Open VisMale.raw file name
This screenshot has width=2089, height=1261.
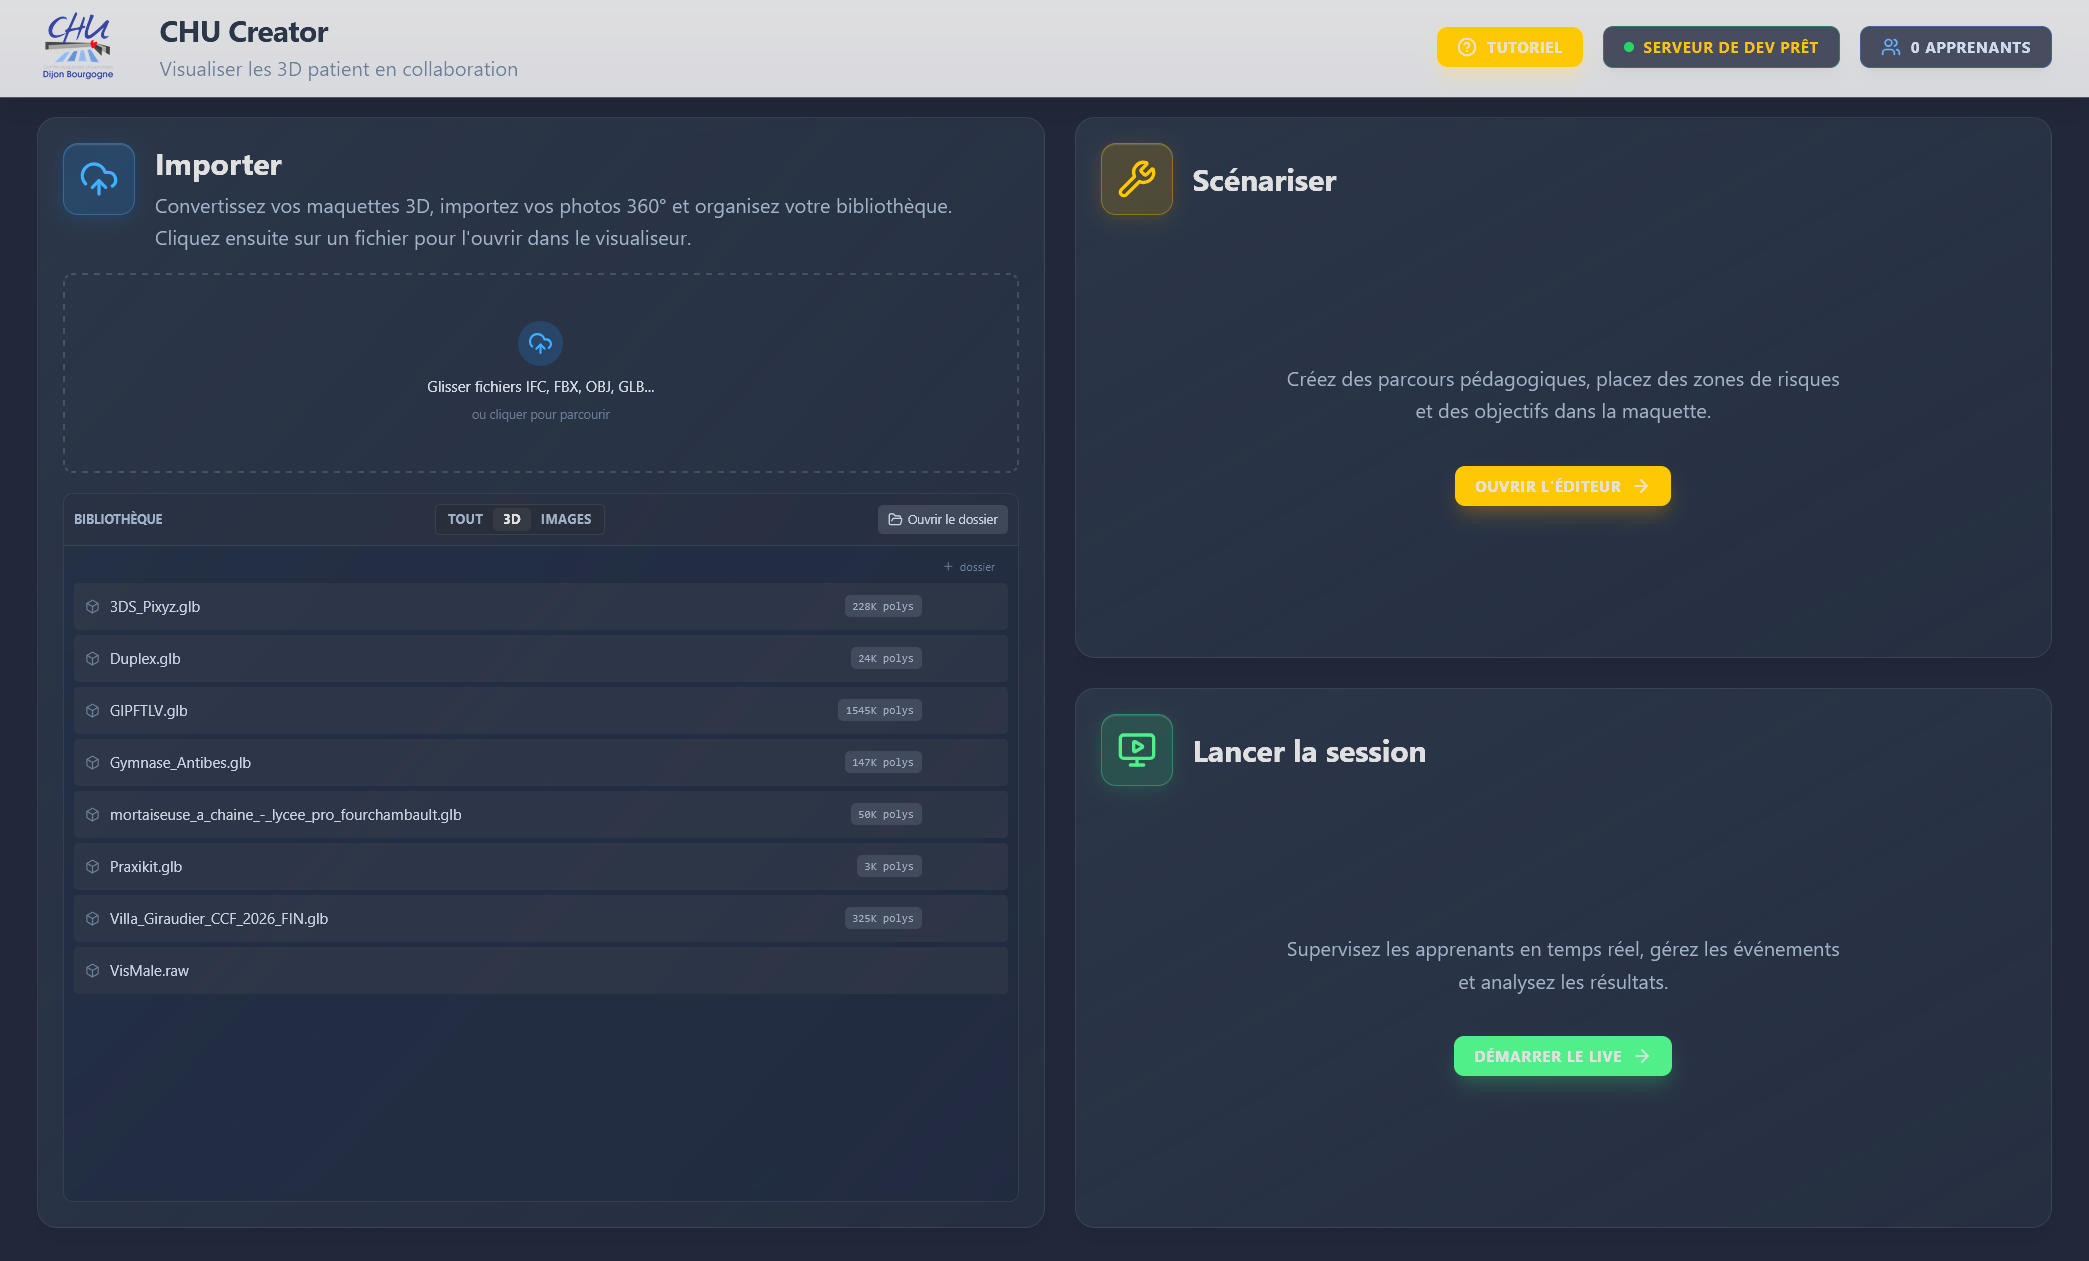(x=149, y=971)
